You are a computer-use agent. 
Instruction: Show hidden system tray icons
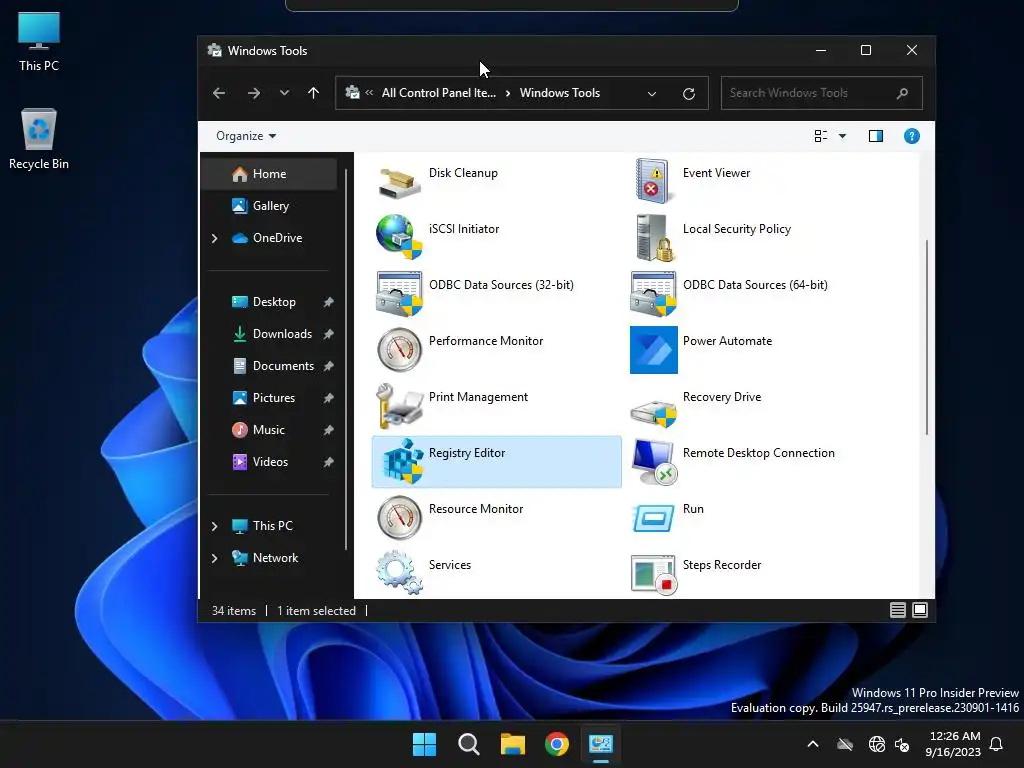813,744
